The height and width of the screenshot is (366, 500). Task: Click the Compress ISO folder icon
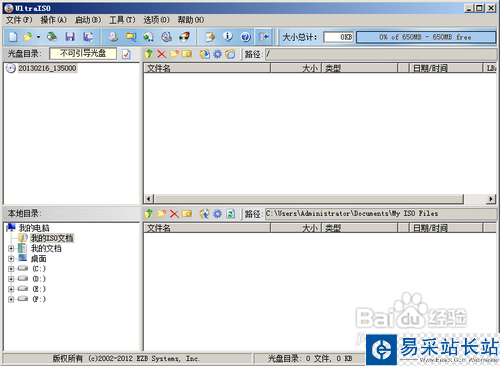[x=131, y=37]
